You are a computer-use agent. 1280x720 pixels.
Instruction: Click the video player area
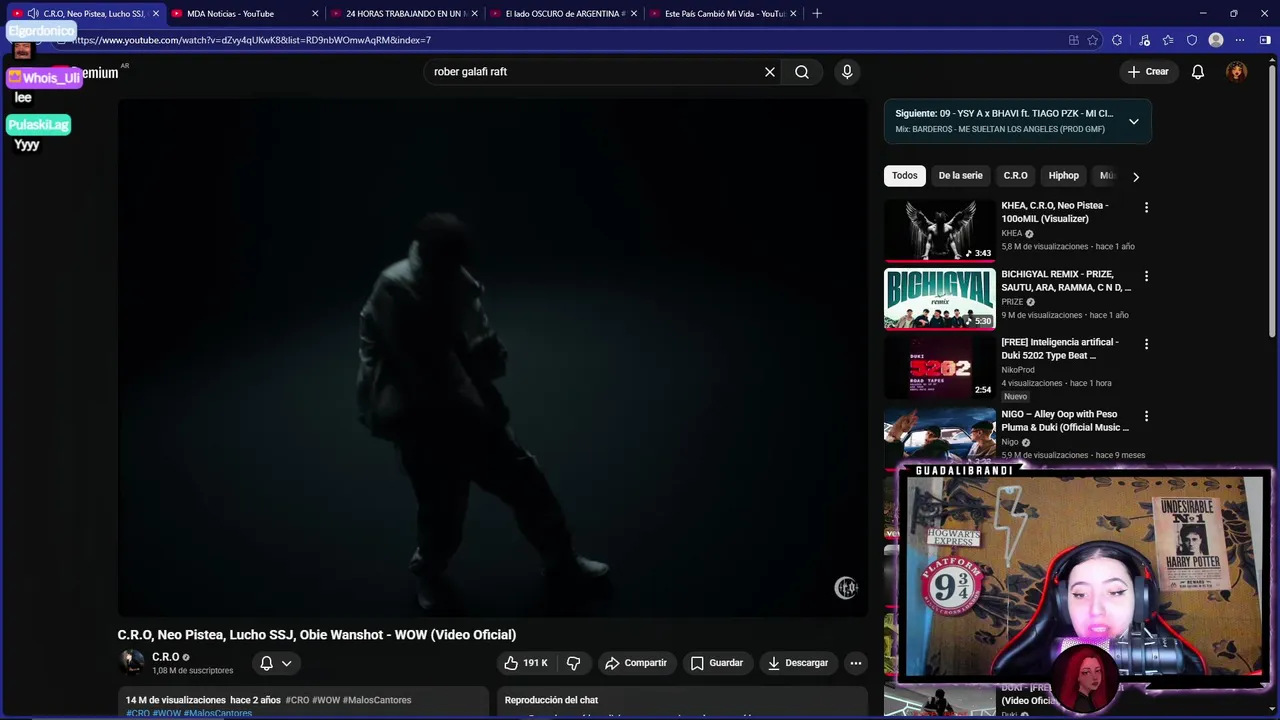click(x=492, y=357)
